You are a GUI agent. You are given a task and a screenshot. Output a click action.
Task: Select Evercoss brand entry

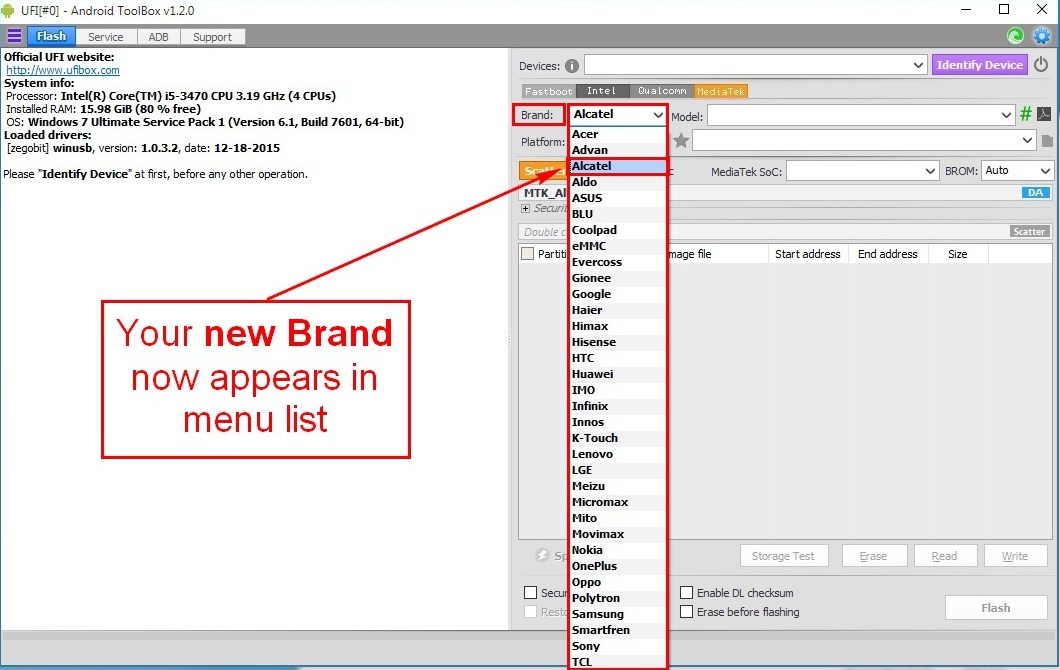point(618,262)
